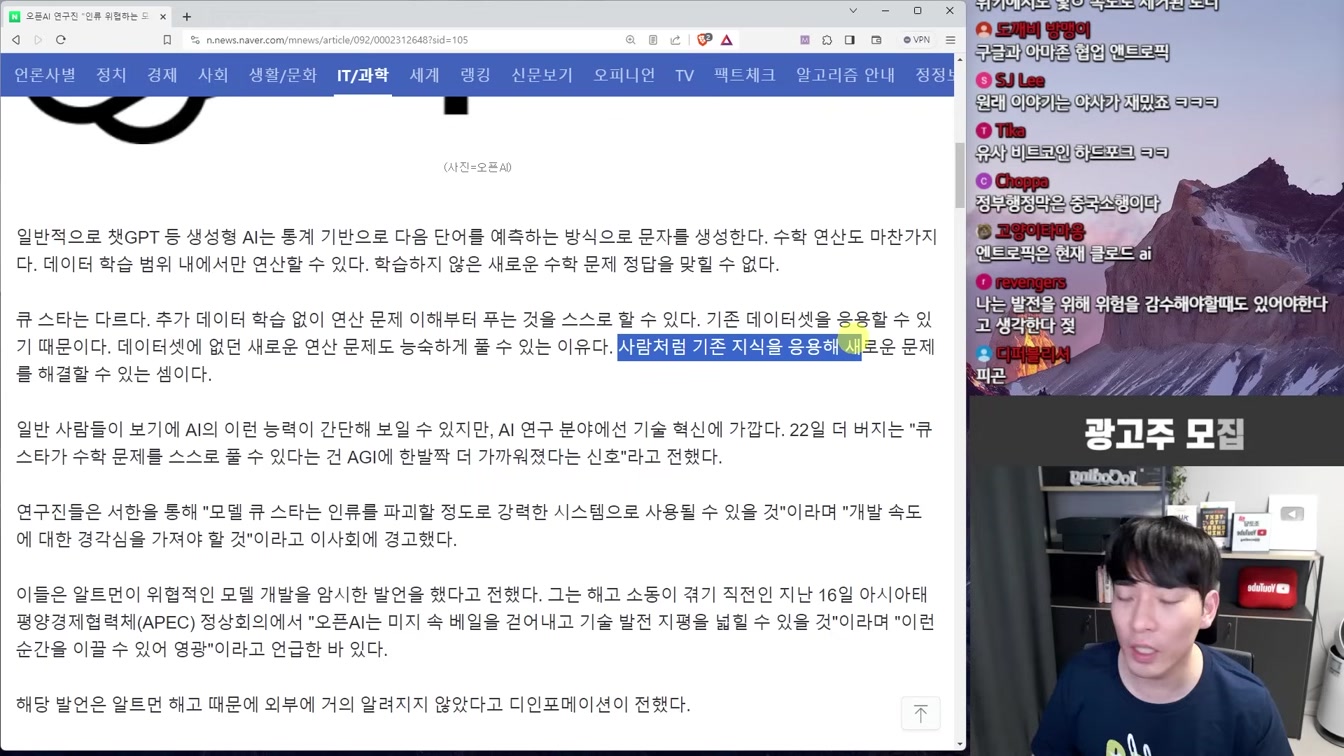The height and width of the screenshot is (756, 1344).
Task: Click the photo caption (사진=오픈AI)
Action: [x=477, y=167]
